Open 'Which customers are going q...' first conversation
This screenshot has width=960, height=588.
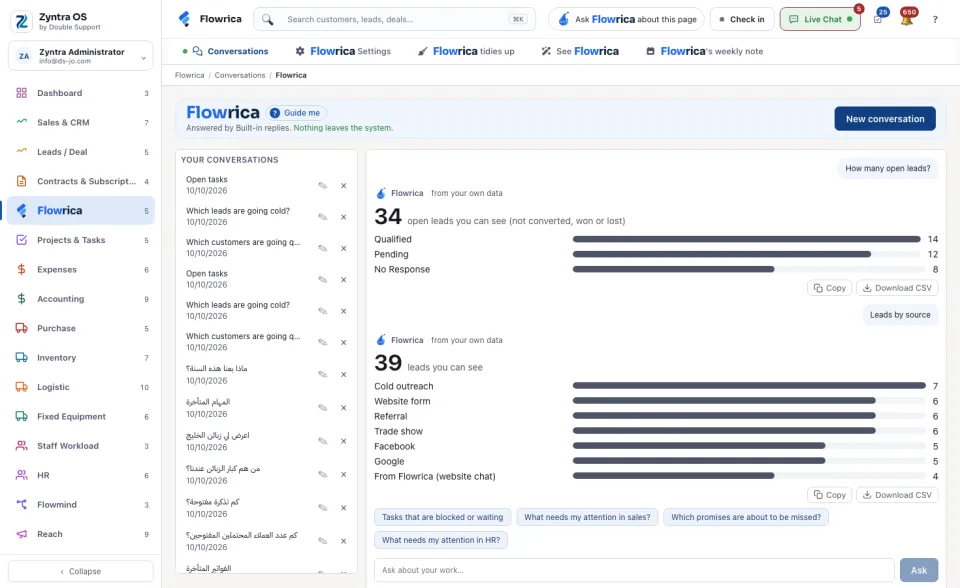(243, 247)
